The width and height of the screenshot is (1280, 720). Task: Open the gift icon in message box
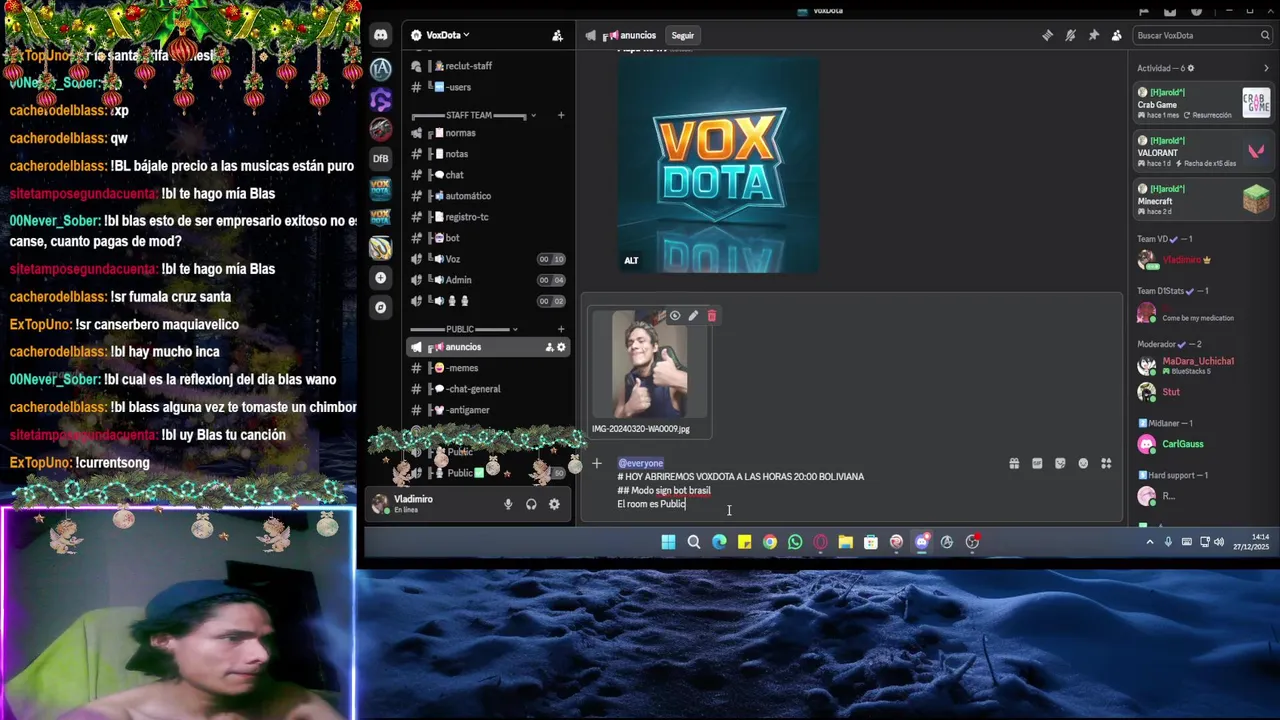coord(1014,463)
